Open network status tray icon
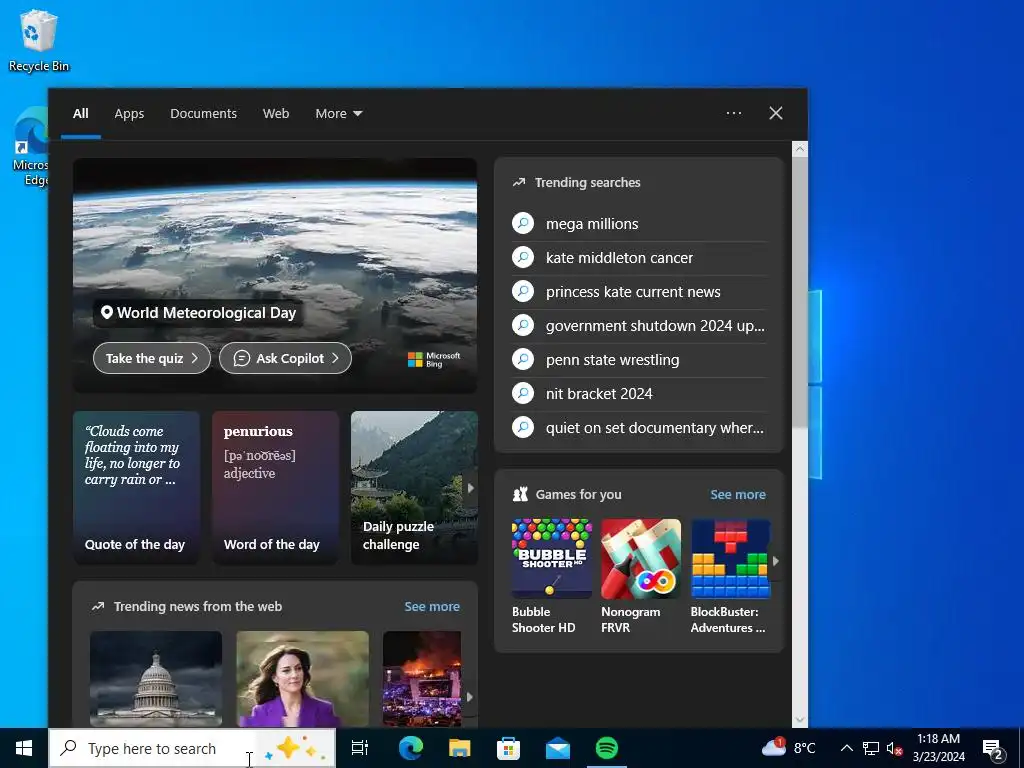The height and width of the screenshot is (768, 1024). pos(871,748)
